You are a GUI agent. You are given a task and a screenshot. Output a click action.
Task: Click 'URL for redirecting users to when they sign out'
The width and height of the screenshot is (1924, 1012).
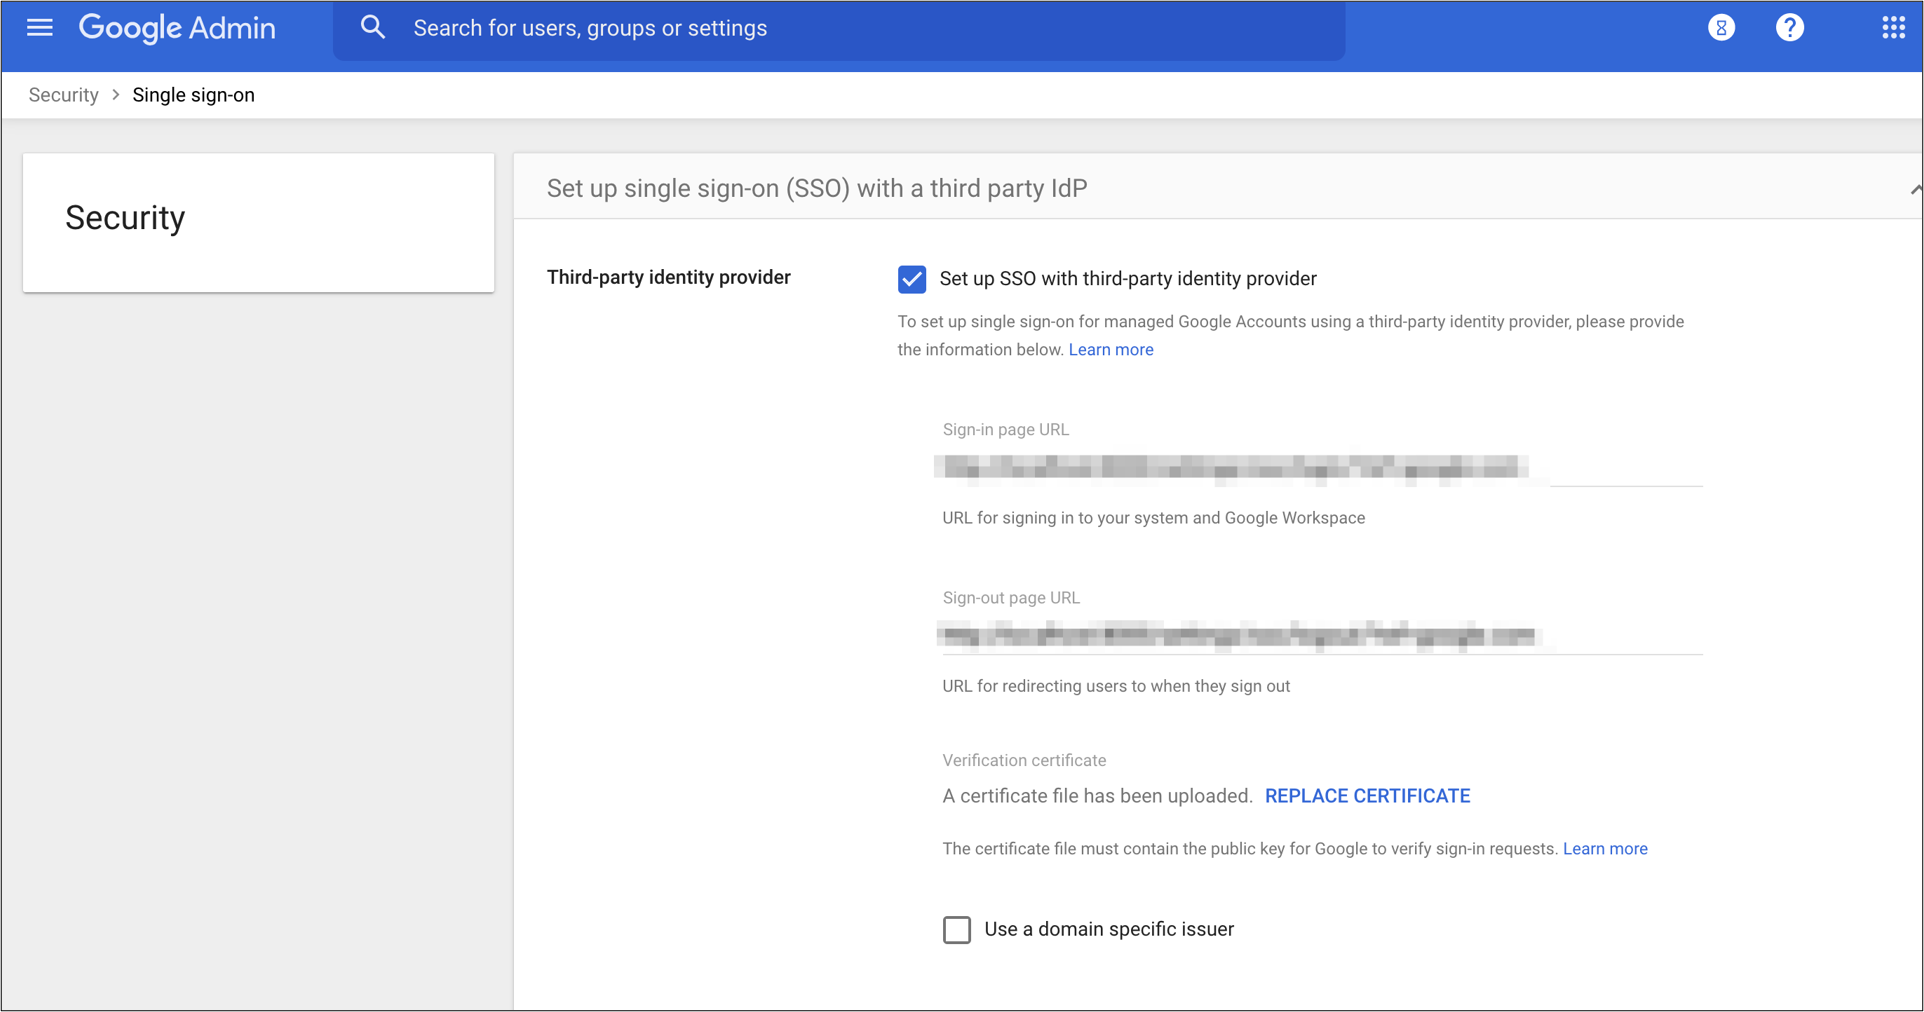(1116, 686)
